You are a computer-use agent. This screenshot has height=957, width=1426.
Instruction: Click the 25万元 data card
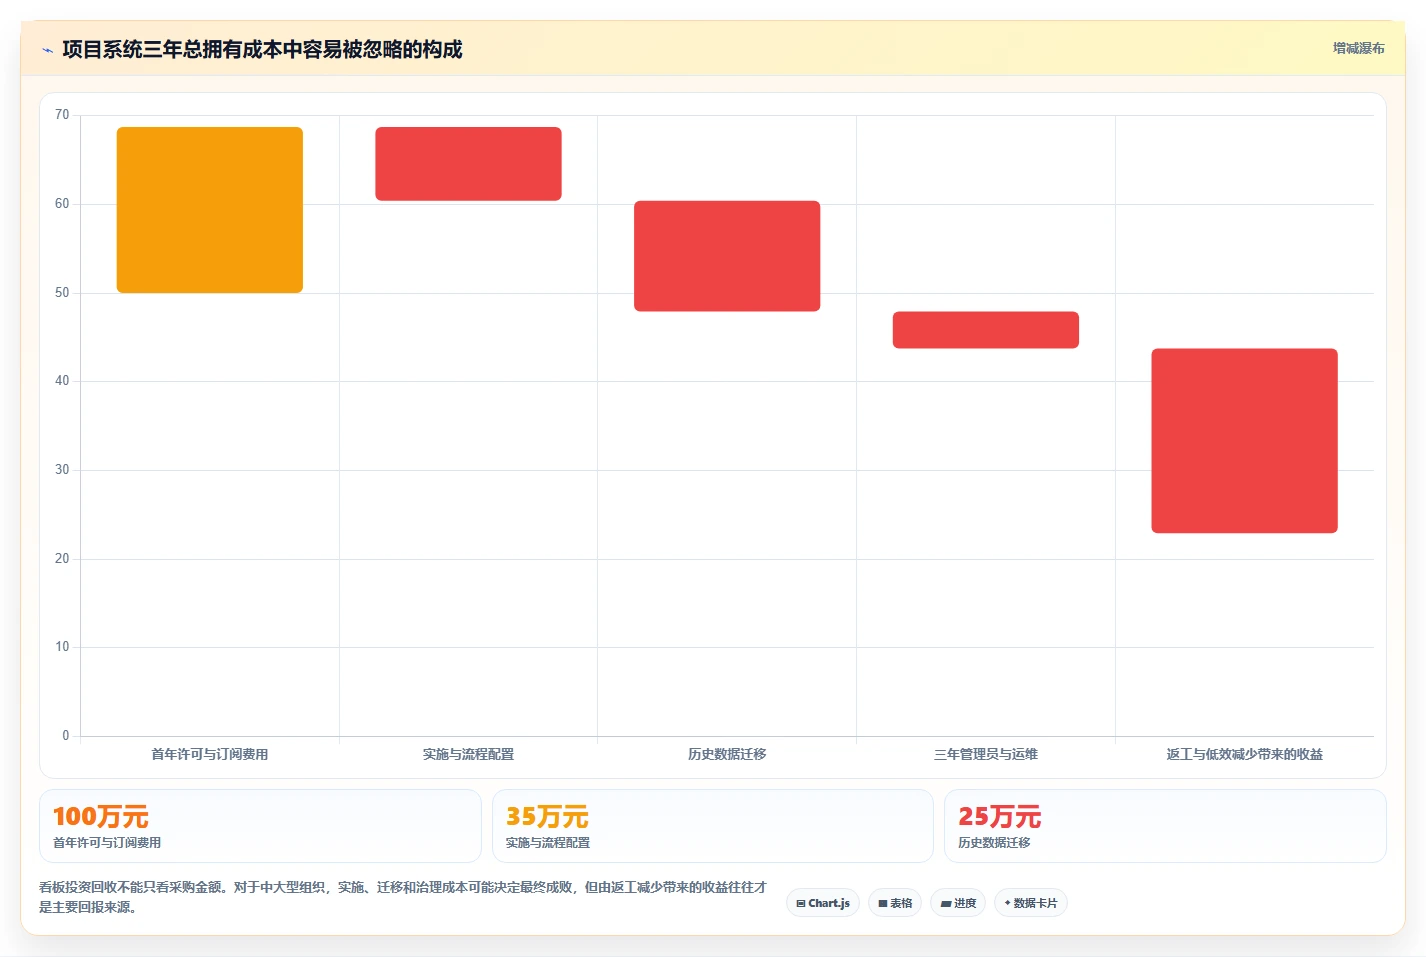1165,826
